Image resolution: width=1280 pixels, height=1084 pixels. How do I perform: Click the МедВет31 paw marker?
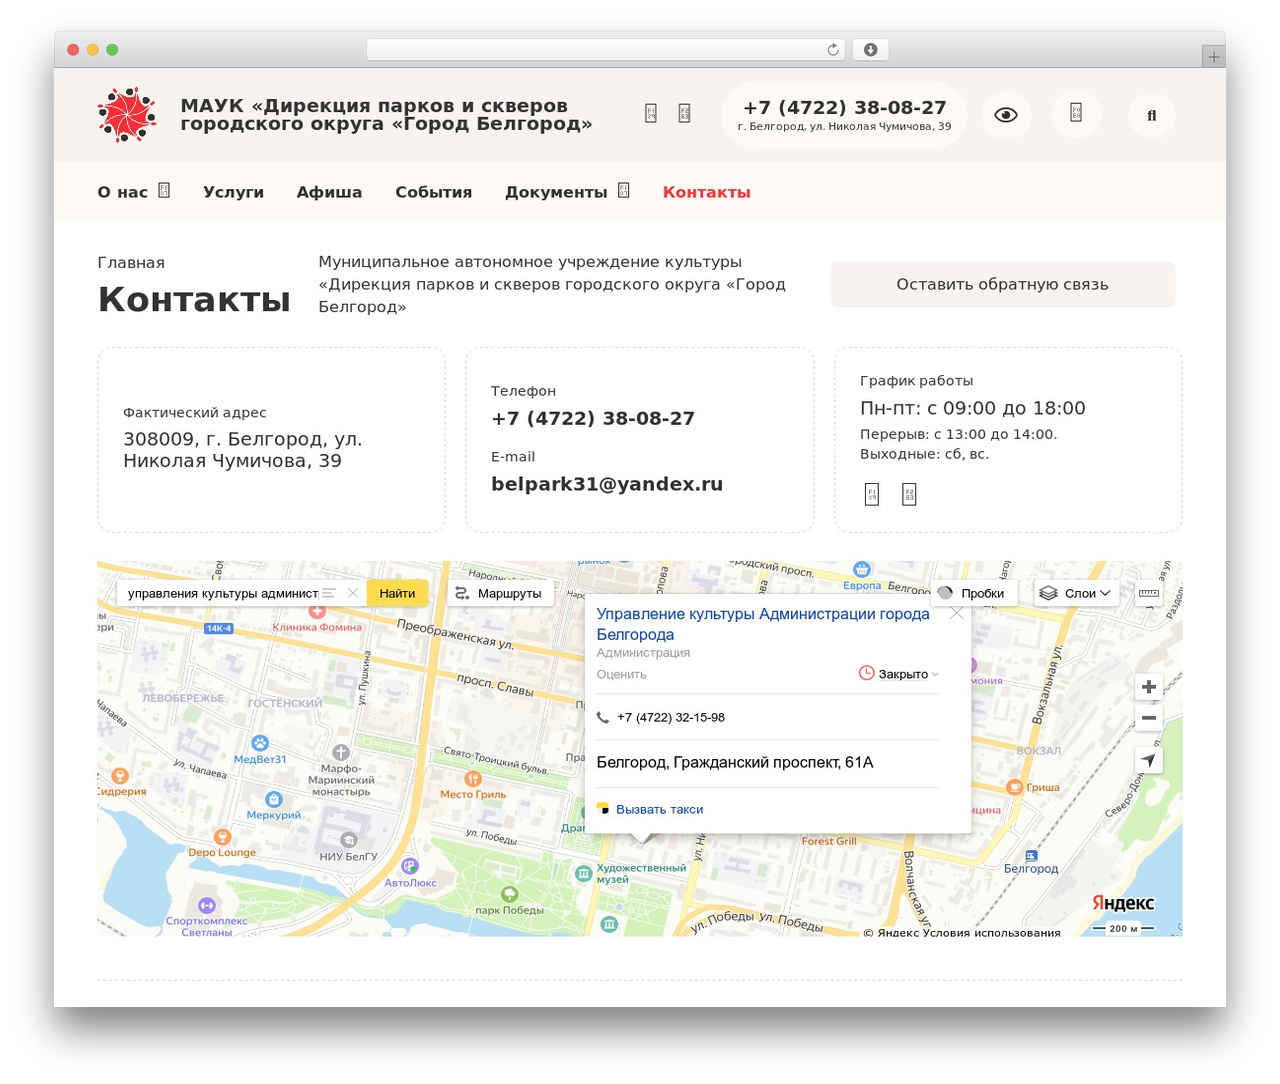pyautogui.click(x=260, y=743)
